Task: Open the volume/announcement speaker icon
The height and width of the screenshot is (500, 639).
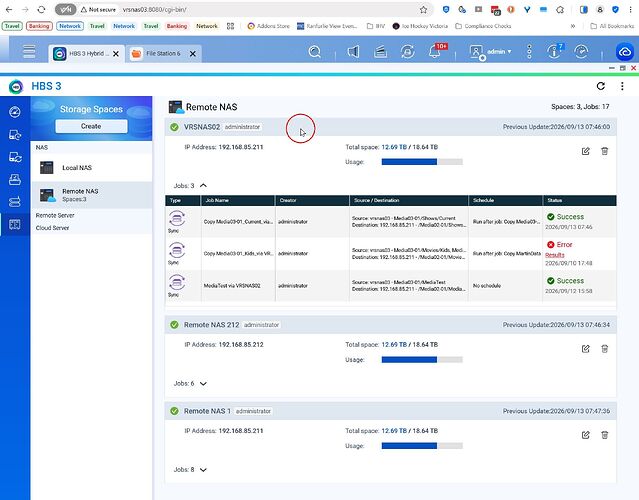Action: [x=353, y=52]
